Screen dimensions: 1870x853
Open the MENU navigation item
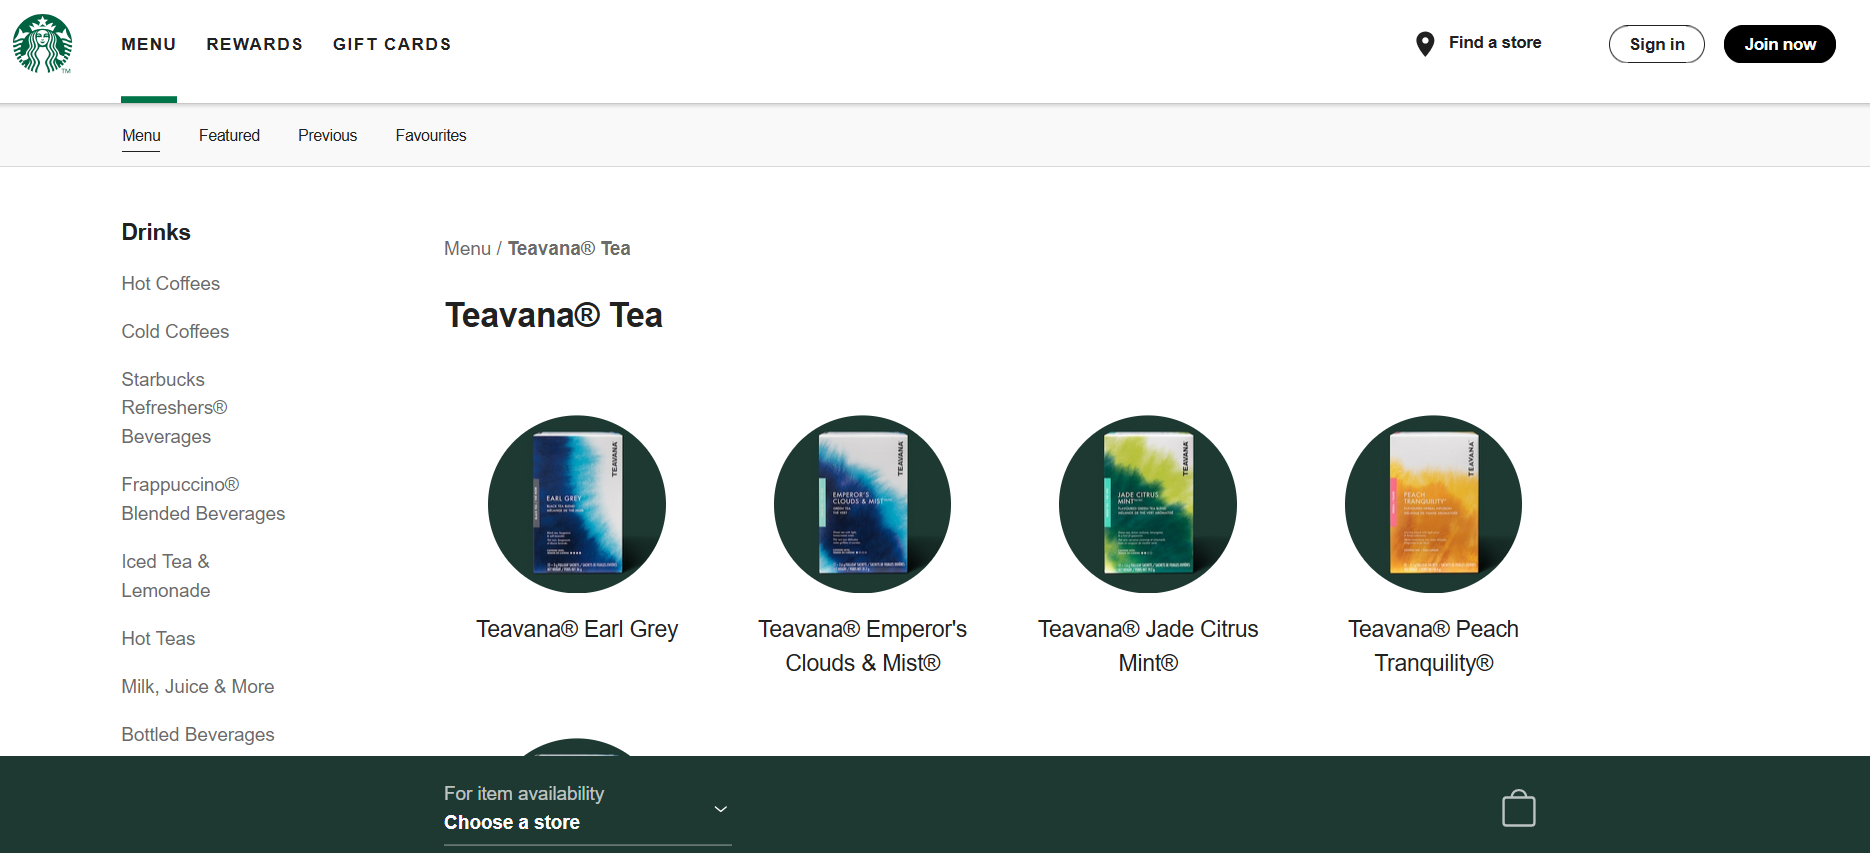[149, 44]
